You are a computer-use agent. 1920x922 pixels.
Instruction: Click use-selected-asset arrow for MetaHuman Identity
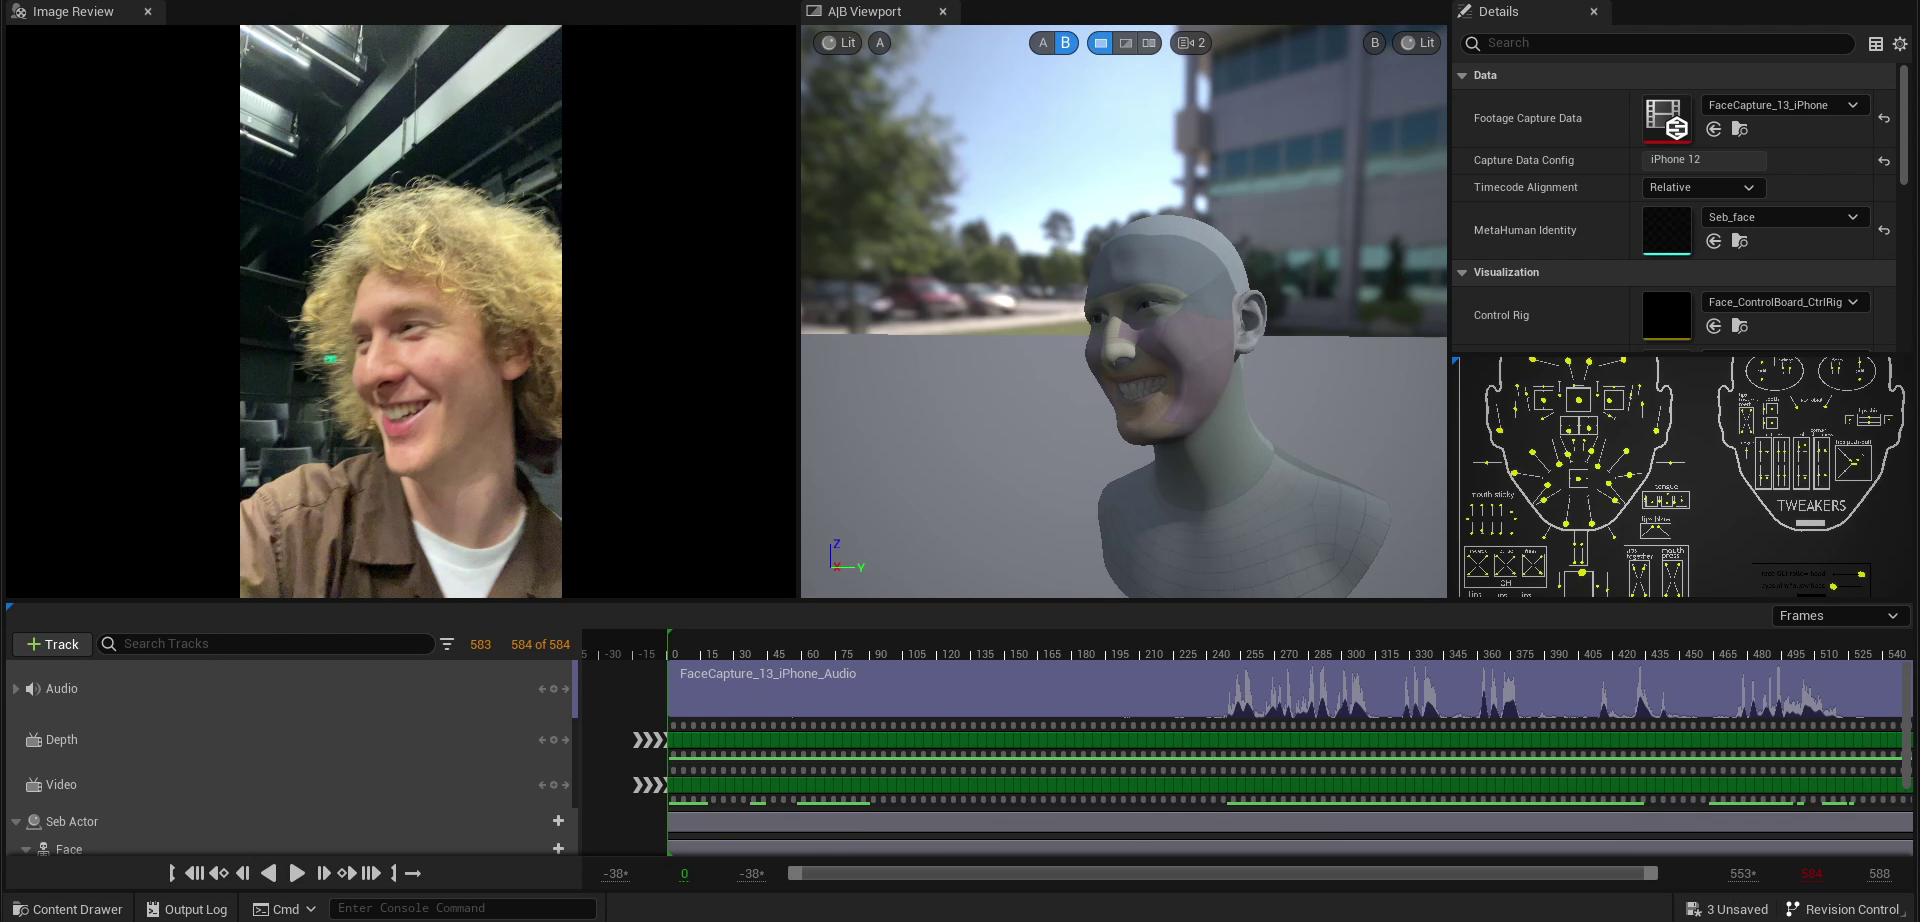(1713, 241)
